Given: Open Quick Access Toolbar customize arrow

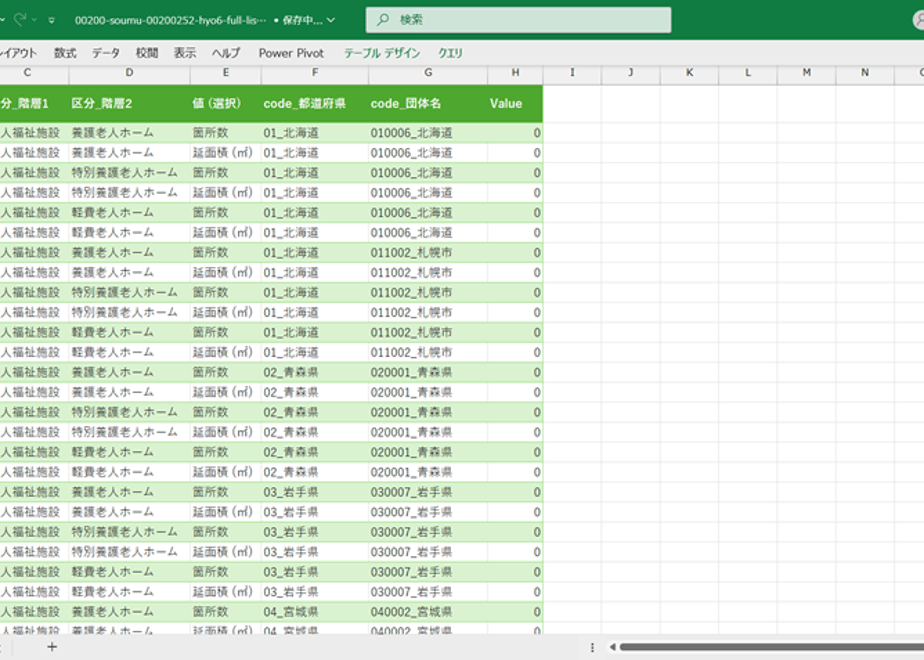Looking at the screenshot, I should point(52,20).
